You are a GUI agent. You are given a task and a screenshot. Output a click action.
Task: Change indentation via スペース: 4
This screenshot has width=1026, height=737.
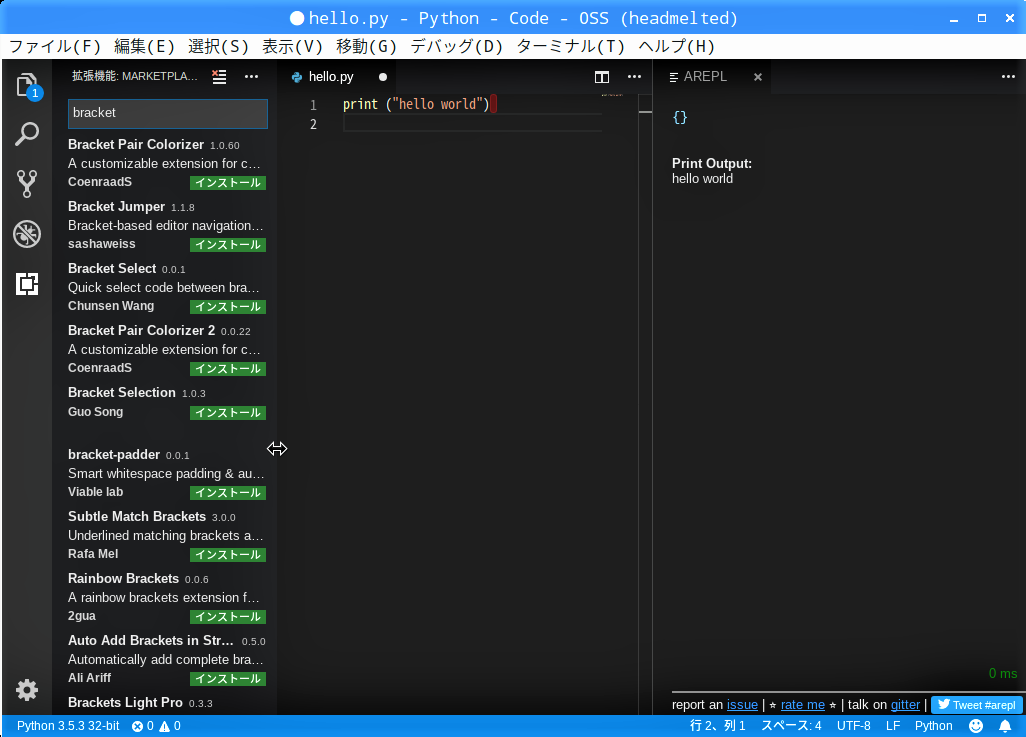tap(791, 726)
